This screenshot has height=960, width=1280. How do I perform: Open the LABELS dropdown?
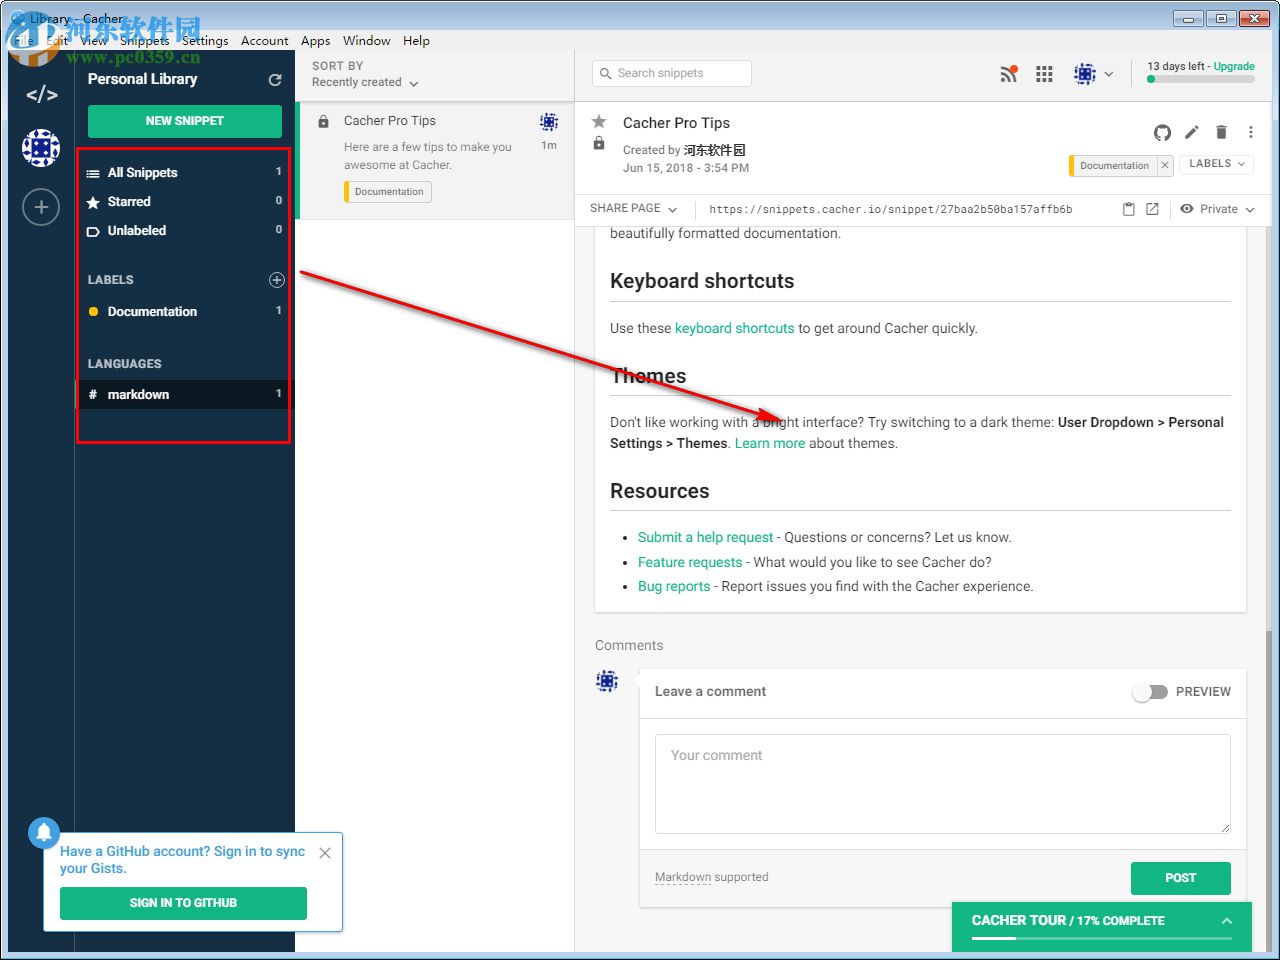click(1217, 164)
